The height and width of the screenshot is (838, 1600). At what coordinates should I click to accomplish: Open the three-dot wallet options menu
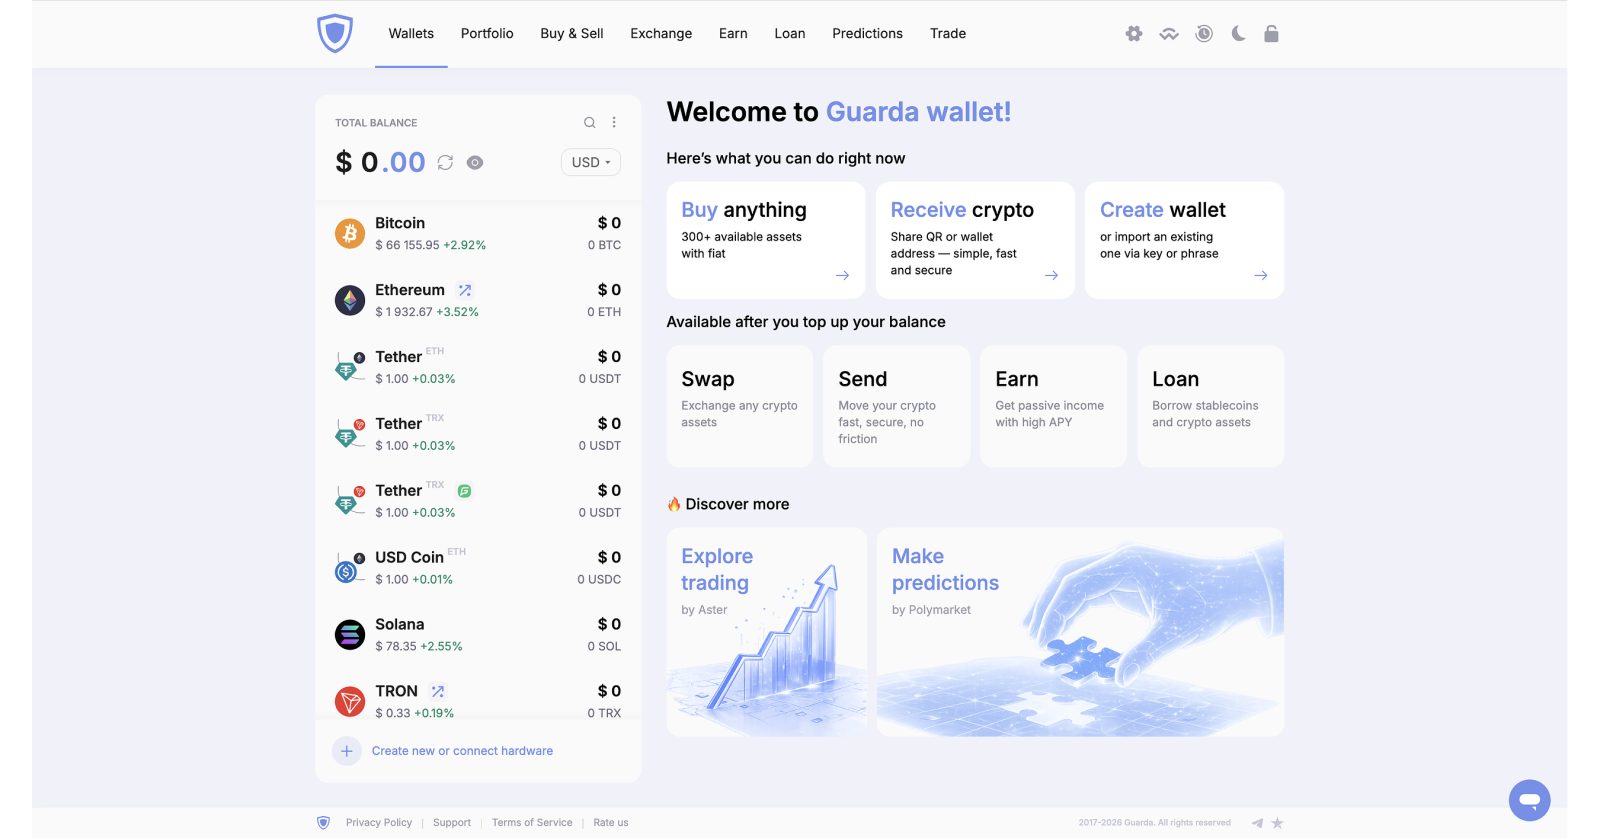[614, 123]
